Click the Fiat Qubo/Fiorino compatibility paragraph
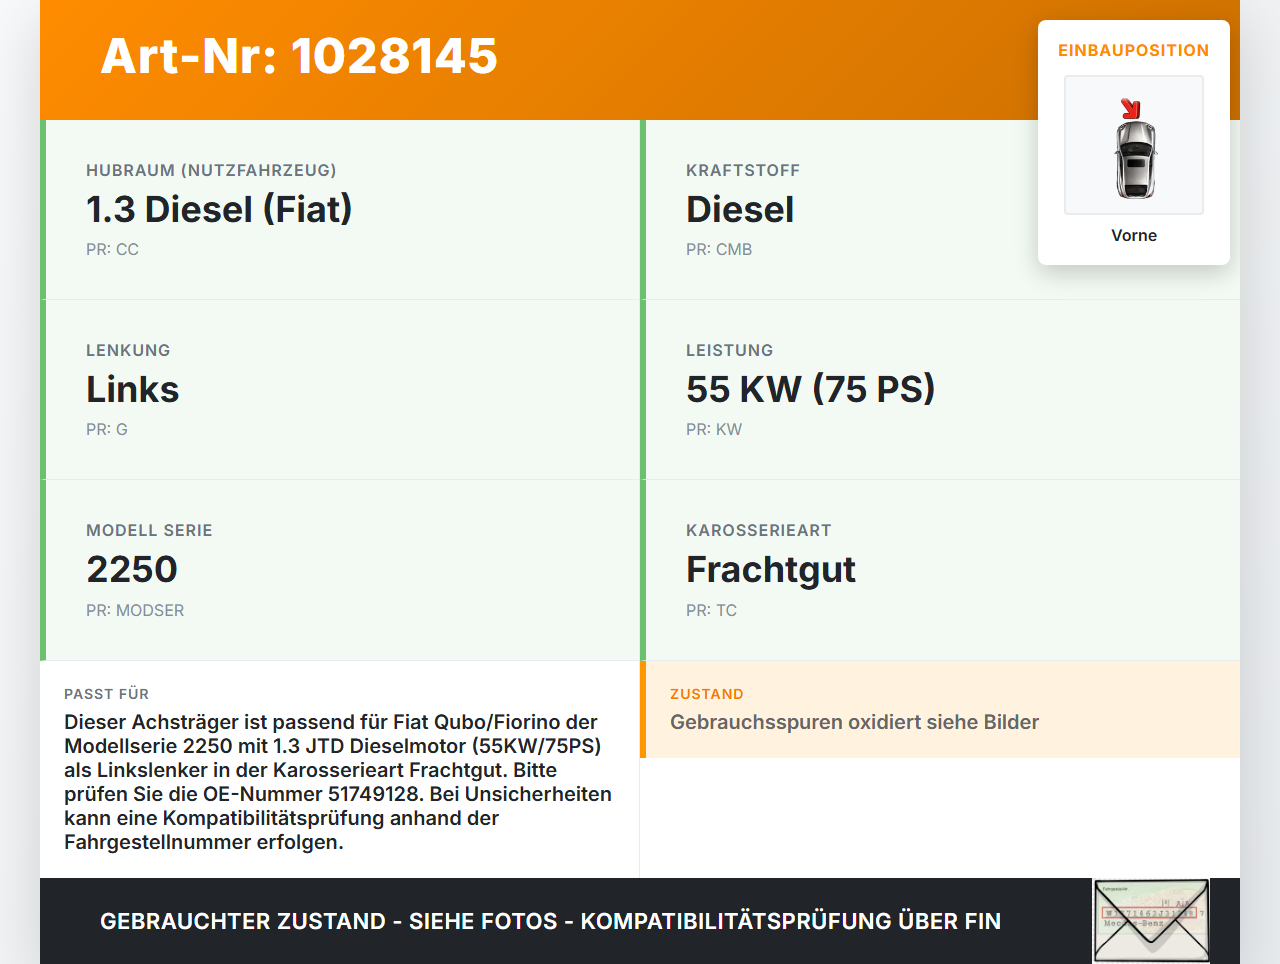Screen dimensions: 1280x964 coord(338,782)
